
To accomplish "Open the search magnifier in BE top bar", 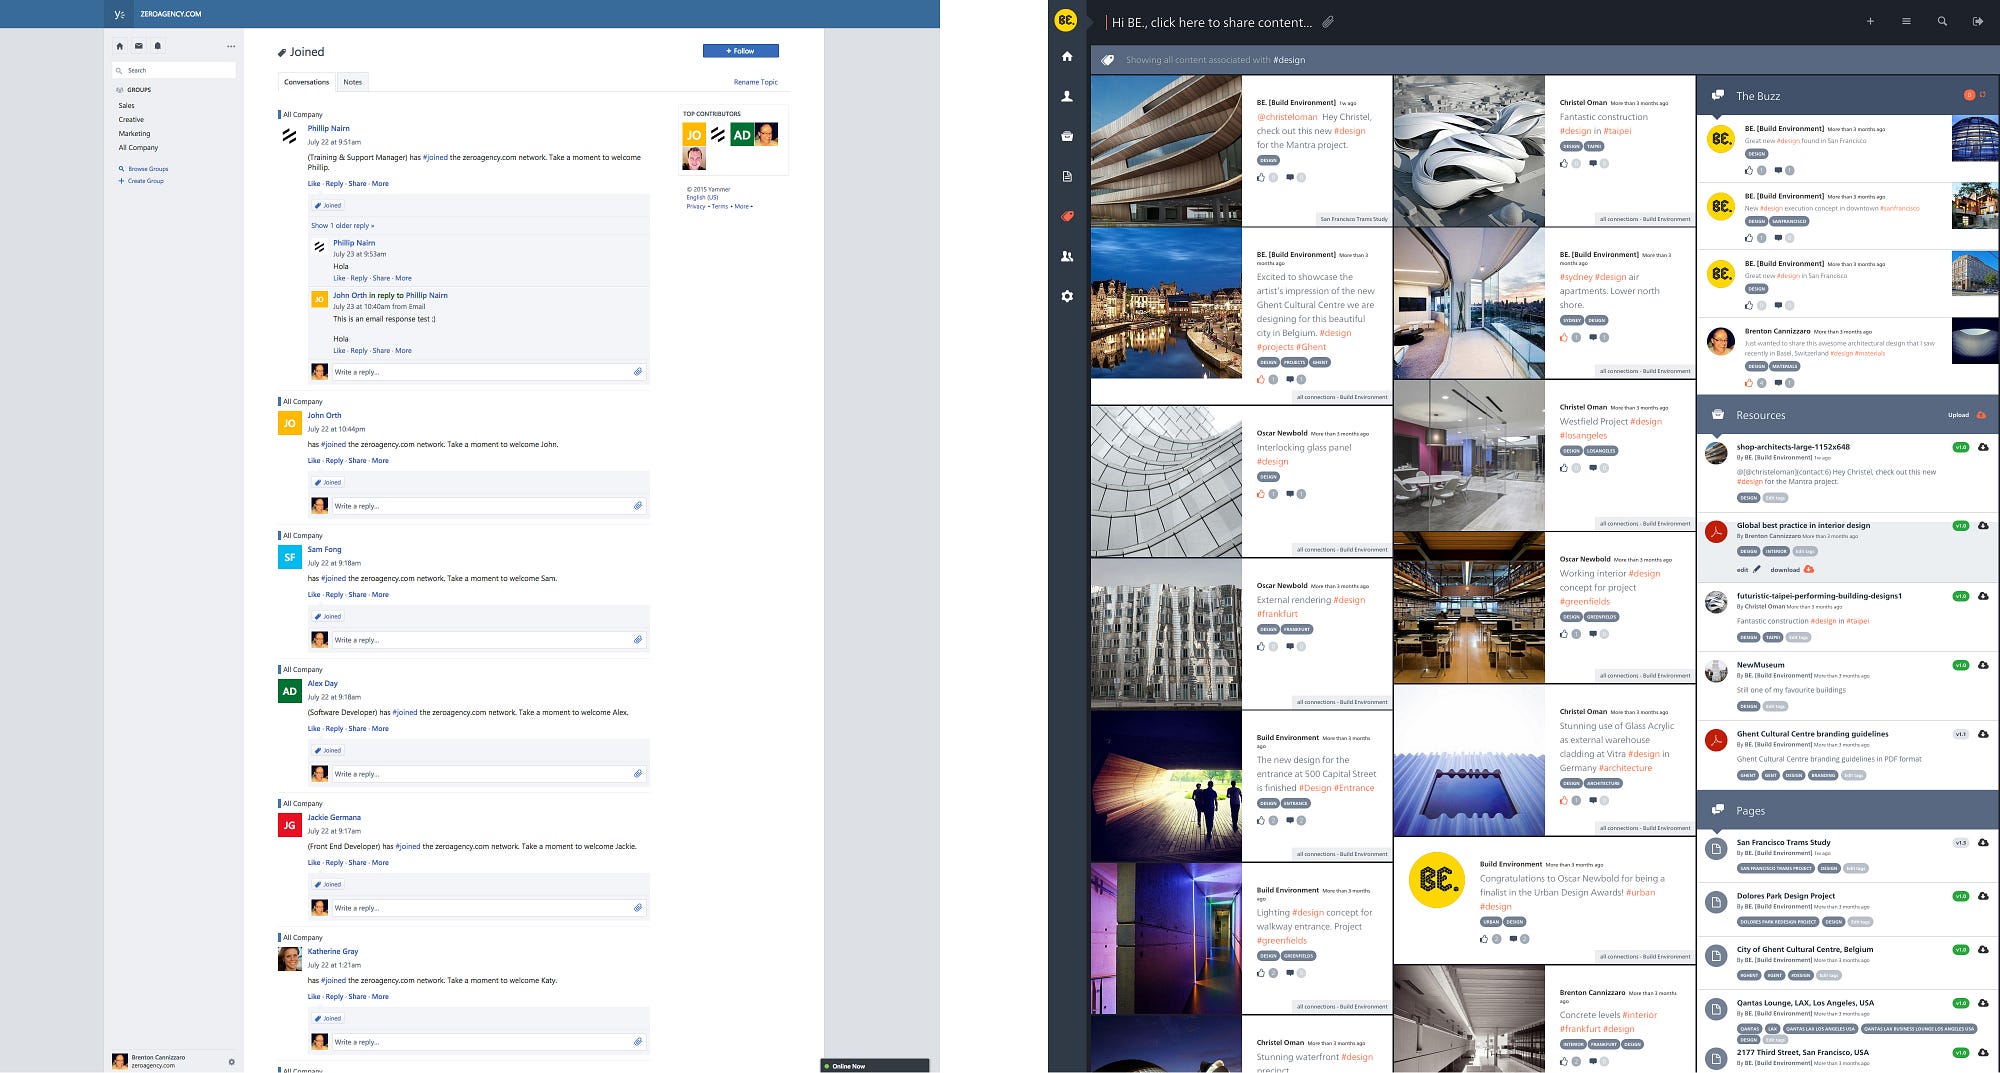I will click(1942, 21).
